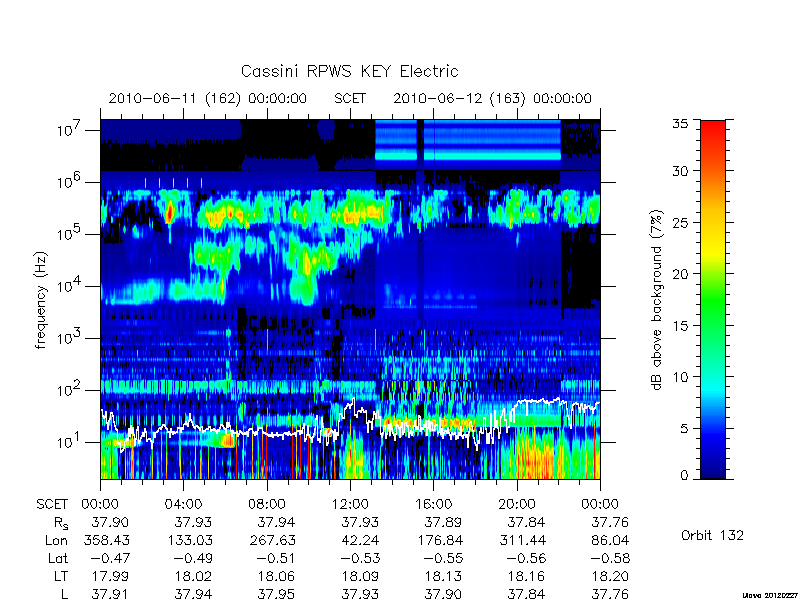Click the 20 value on the color bar scale
800x600 pixels.
pyautogui.click(x=681, y=274)
